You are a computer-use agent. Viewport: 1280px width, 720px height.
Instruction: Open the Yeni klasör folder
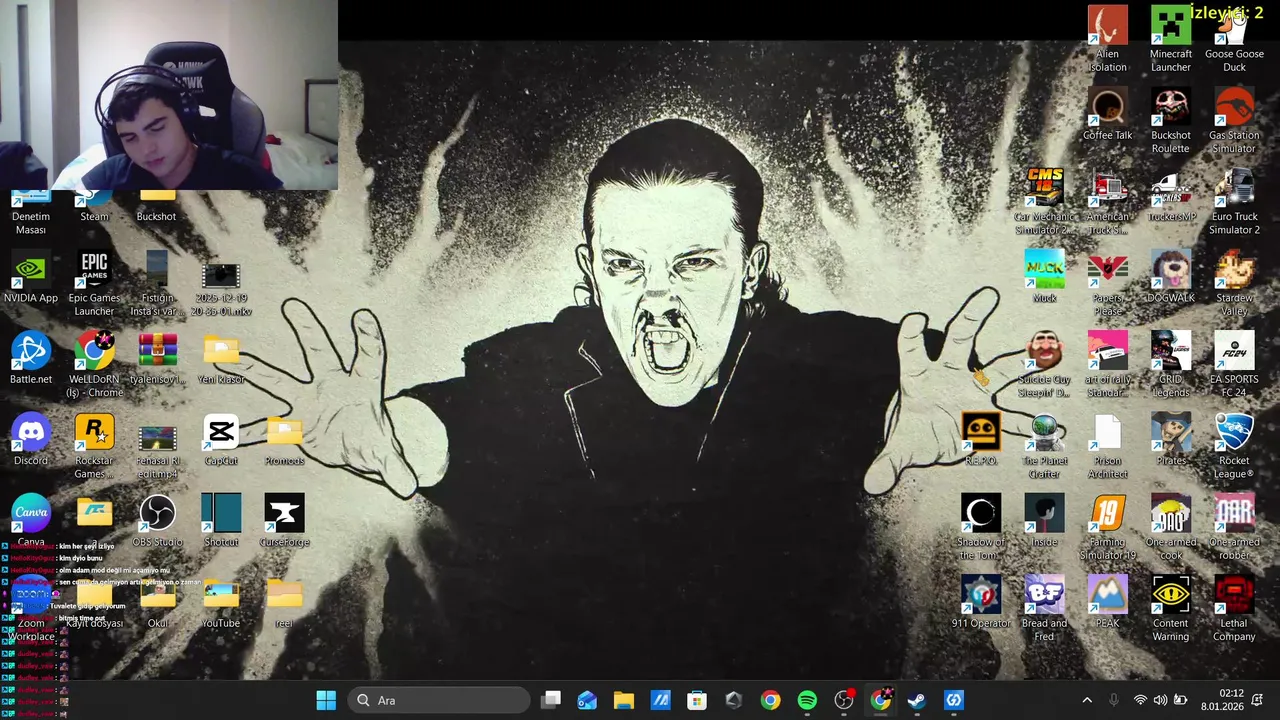221,358
